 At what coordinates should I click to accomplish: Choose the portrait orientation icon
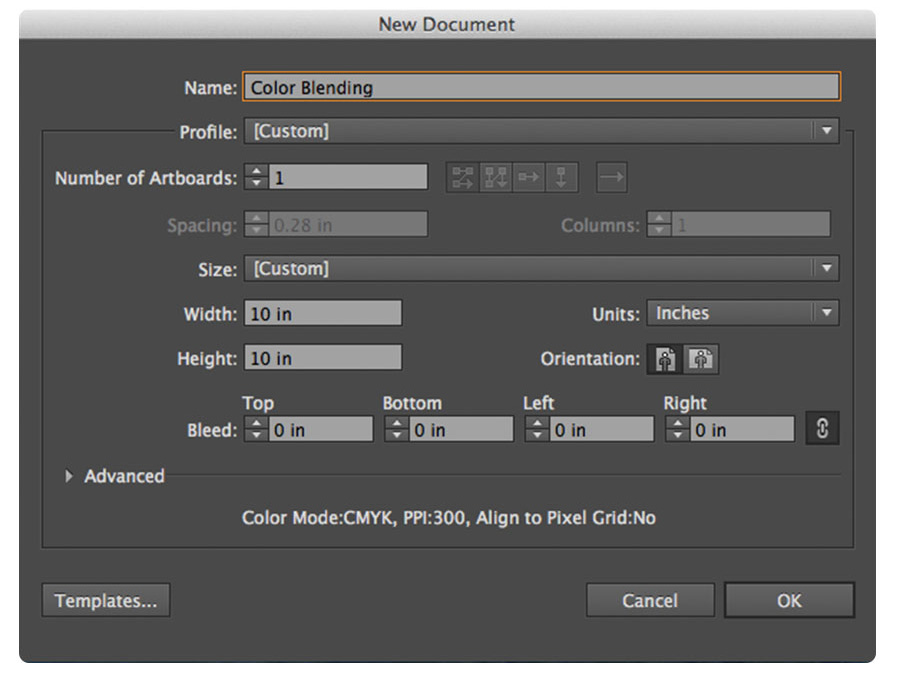pos(665,360)
